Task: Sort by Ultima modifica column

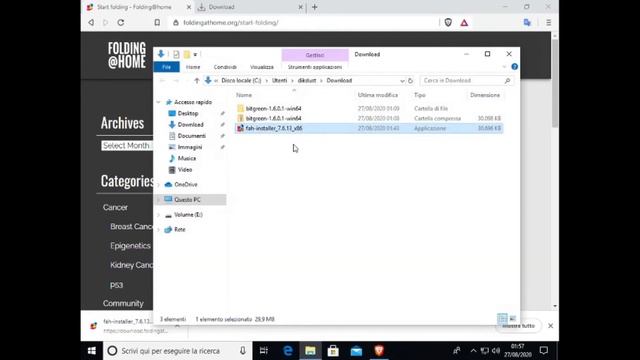Action: 378,95
